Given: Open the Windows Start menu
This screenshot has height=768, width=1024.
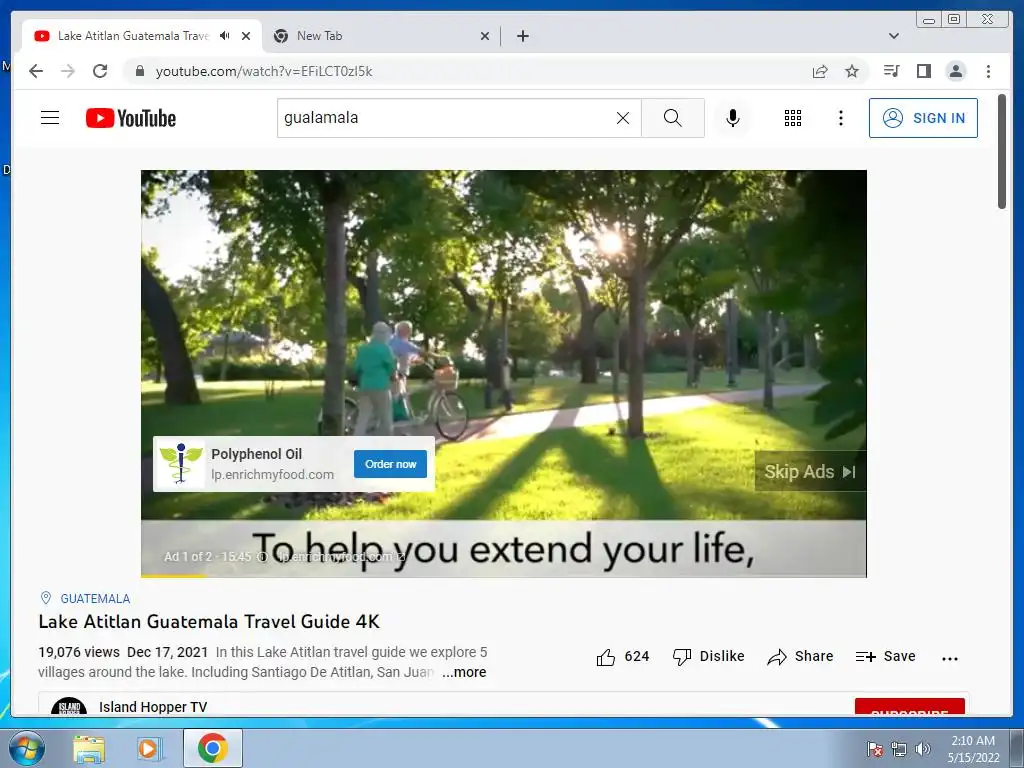Looking at the screenshot, I should click(x=26, y=748).
